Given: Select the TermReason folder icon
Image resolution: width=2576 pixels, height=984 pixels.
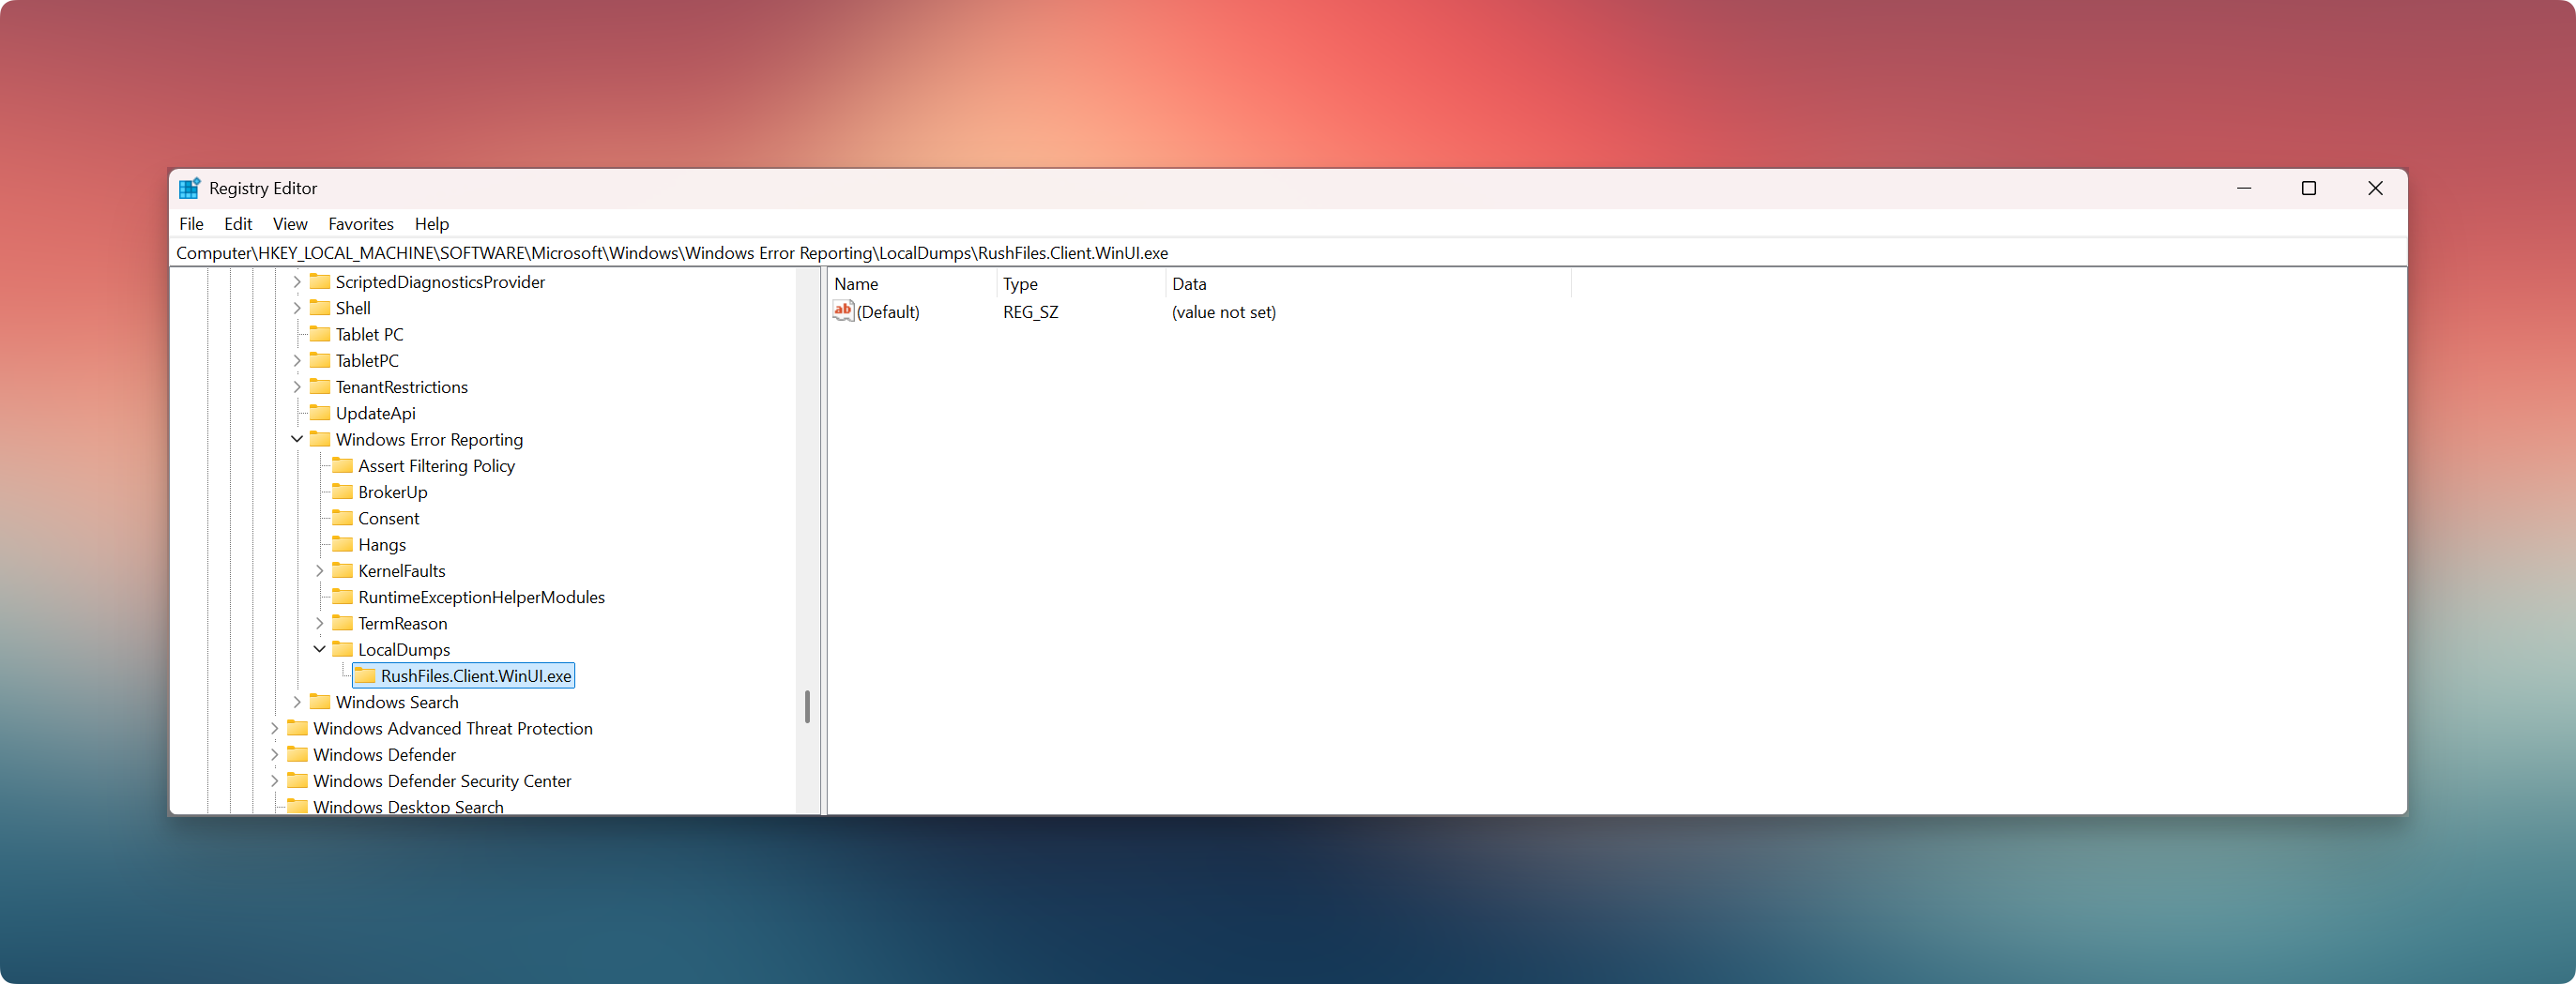Looking at the screenshot, I should (343, 622).
